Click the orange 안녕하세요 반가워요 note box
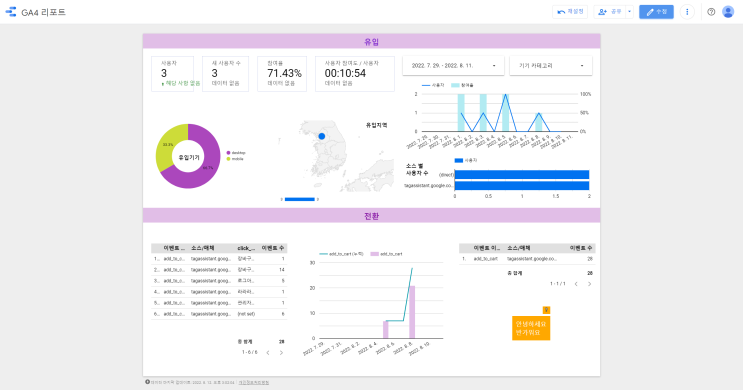This screenshot has width=743, height=390. click(x=531, y=328)
